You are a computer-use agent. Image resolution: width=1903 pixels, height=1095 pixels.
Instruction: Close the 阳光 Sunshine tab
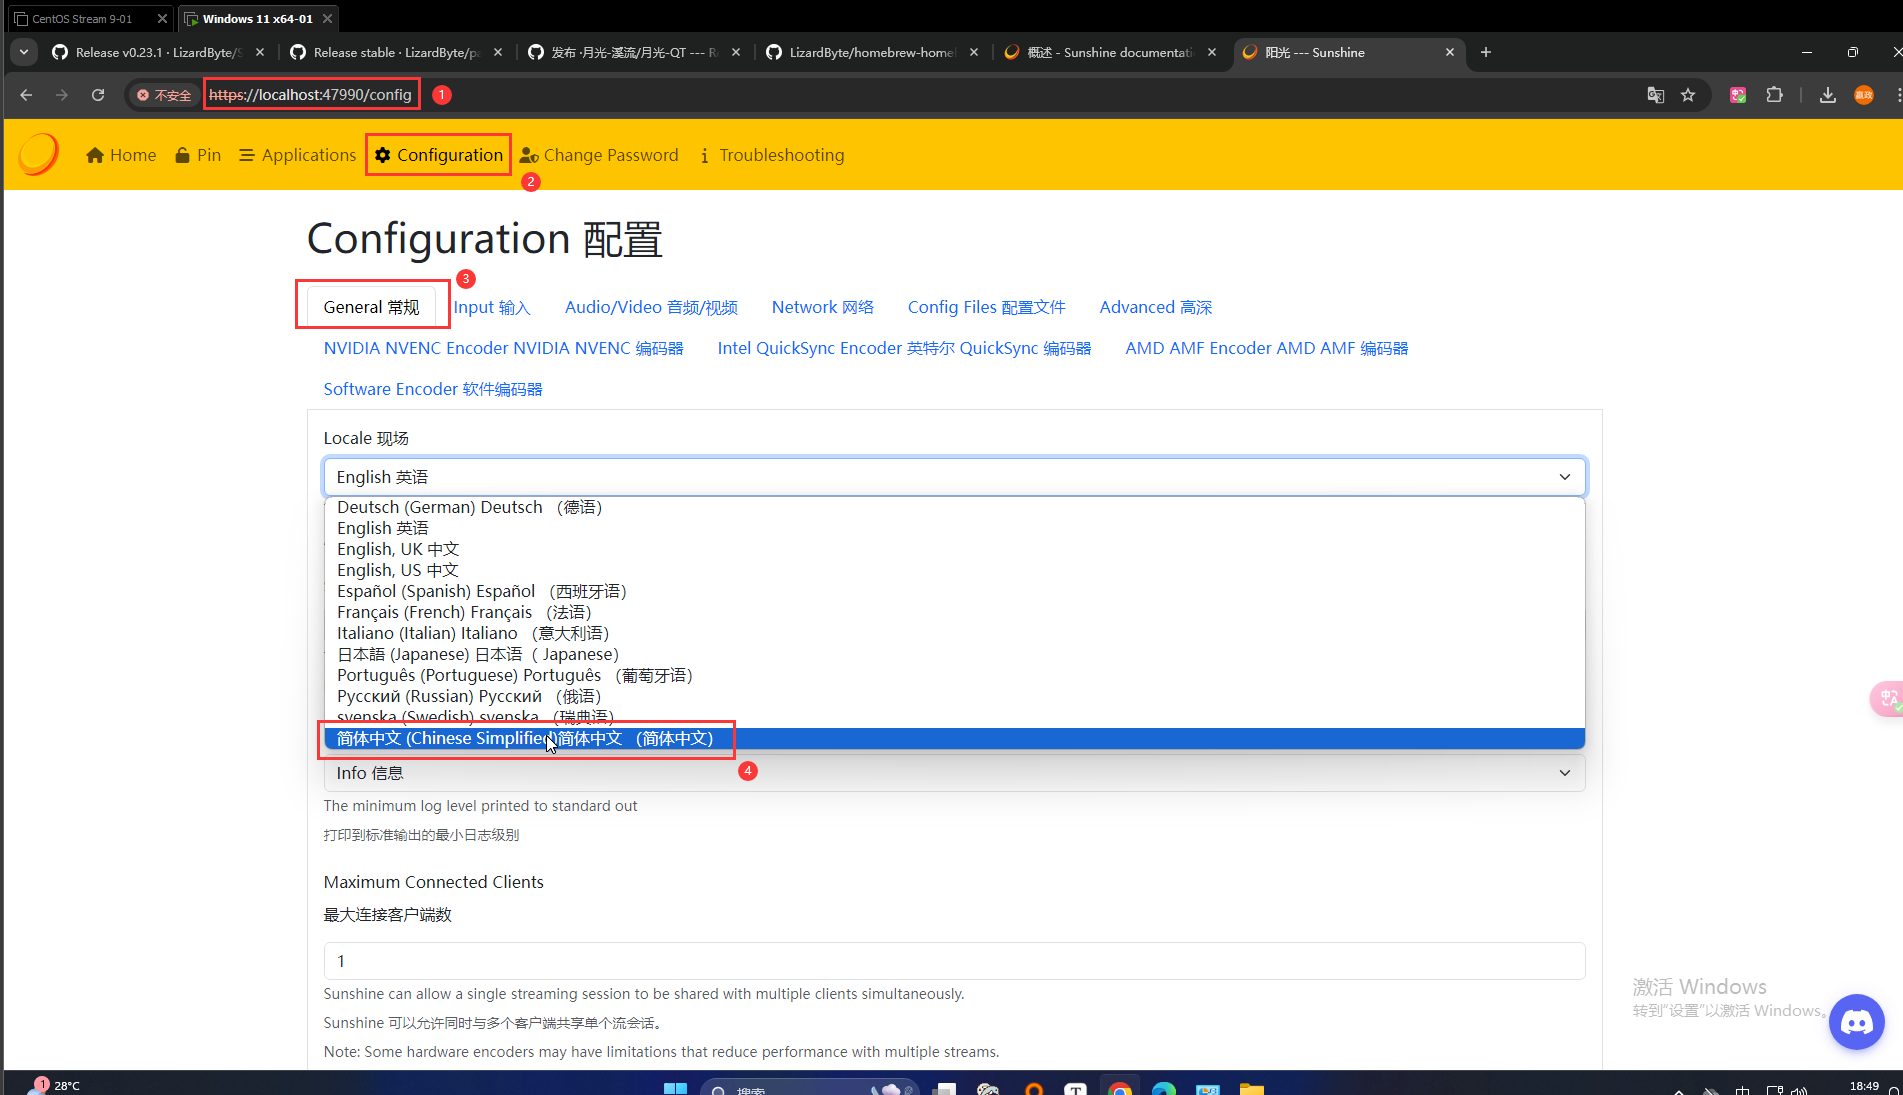tap(1450, 52)
